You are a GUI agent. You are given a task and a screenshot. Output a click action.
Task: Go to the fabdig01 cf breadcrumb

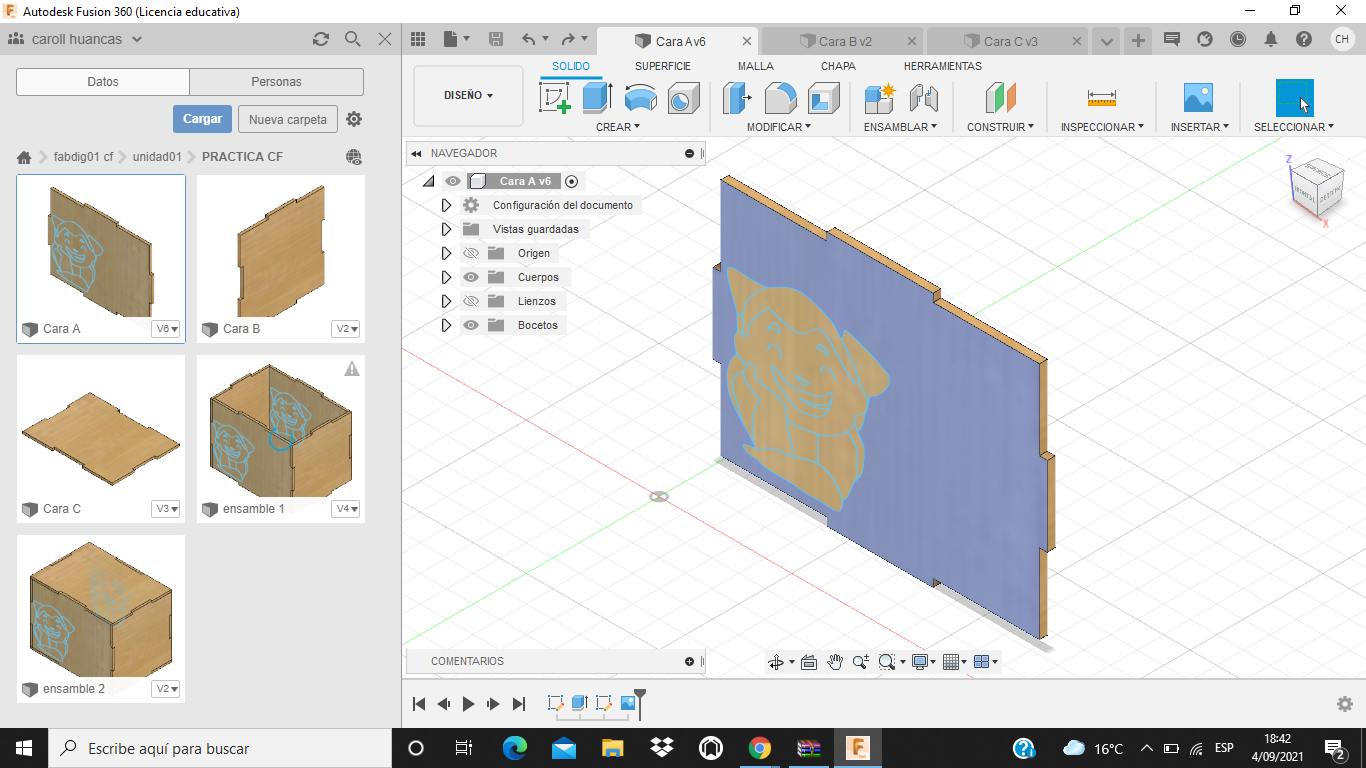click(x=83, y=157)
